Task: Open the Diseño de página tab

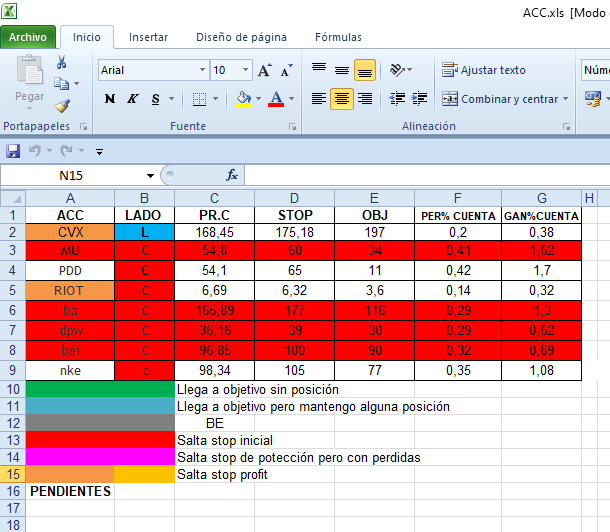Action: (241, 37)
